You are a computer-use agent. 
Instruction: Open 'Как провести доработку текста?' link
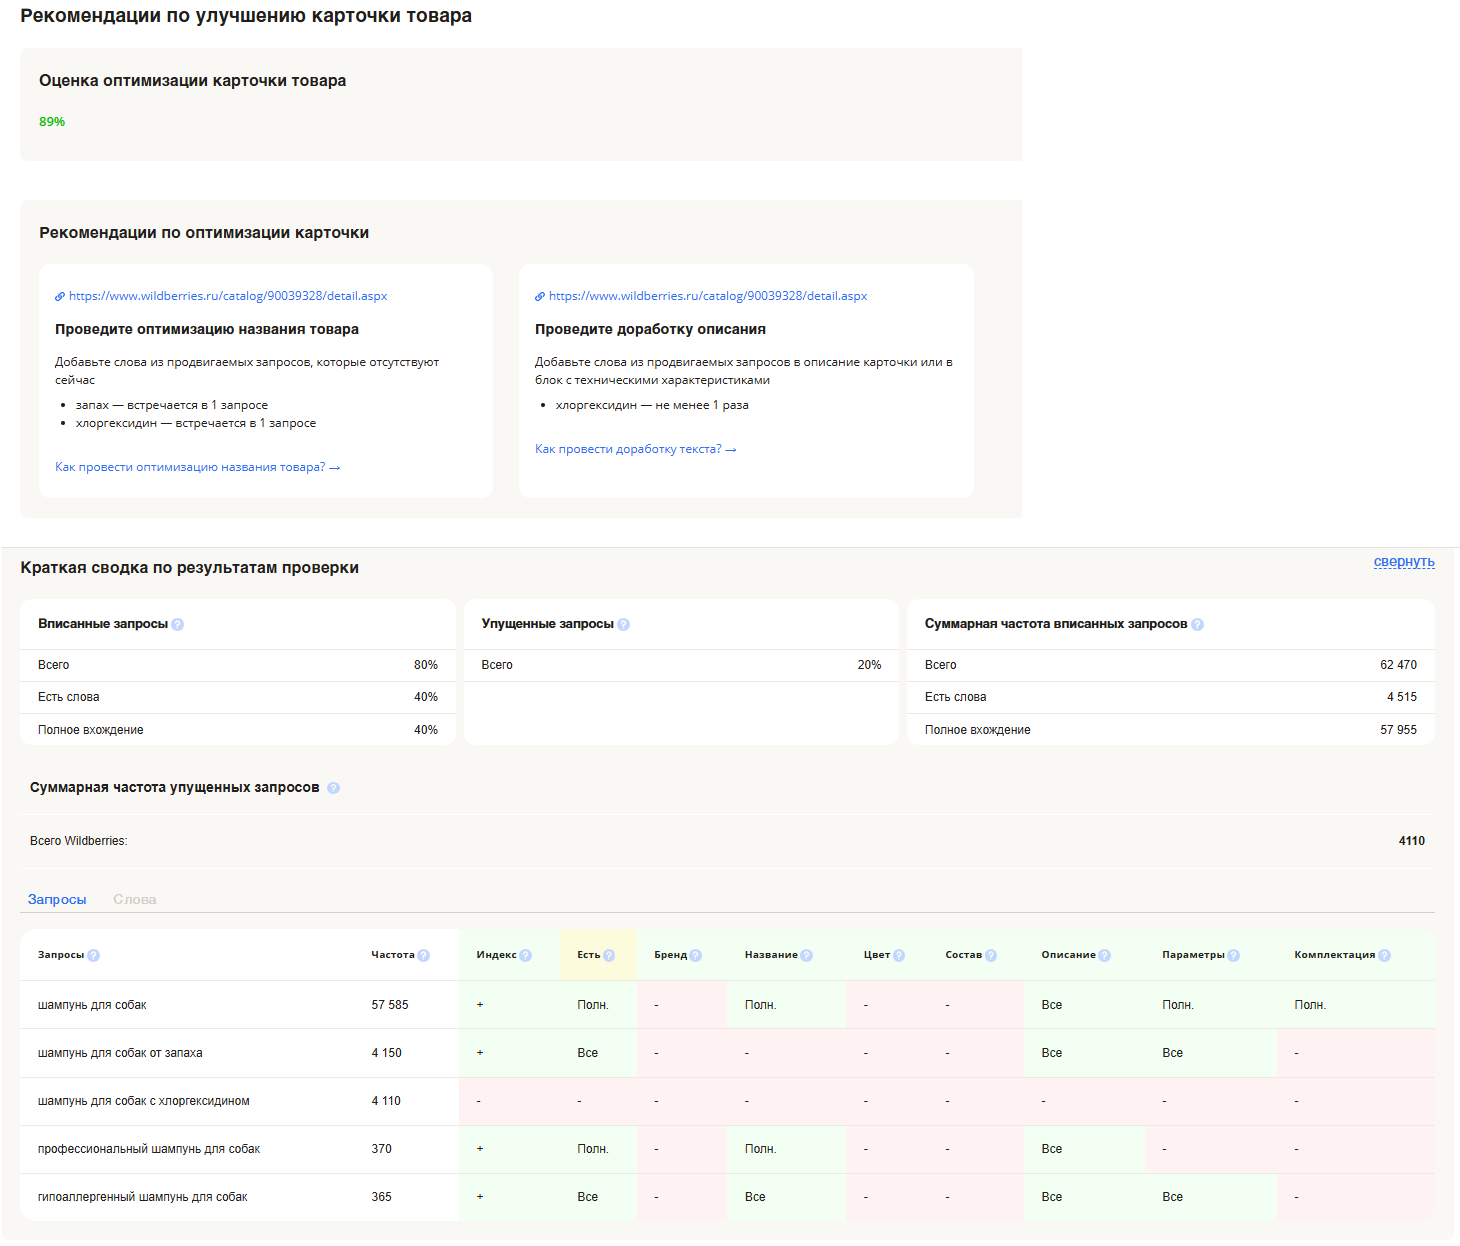click(x=635, y=449)
